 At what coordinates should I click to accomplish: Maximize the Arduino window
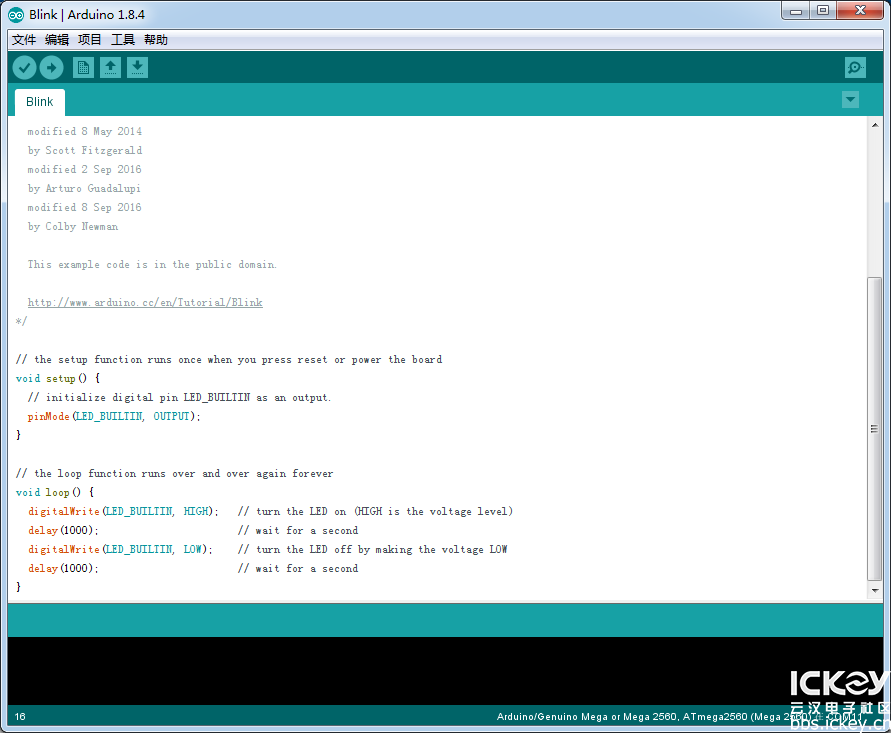coord(823,11)
